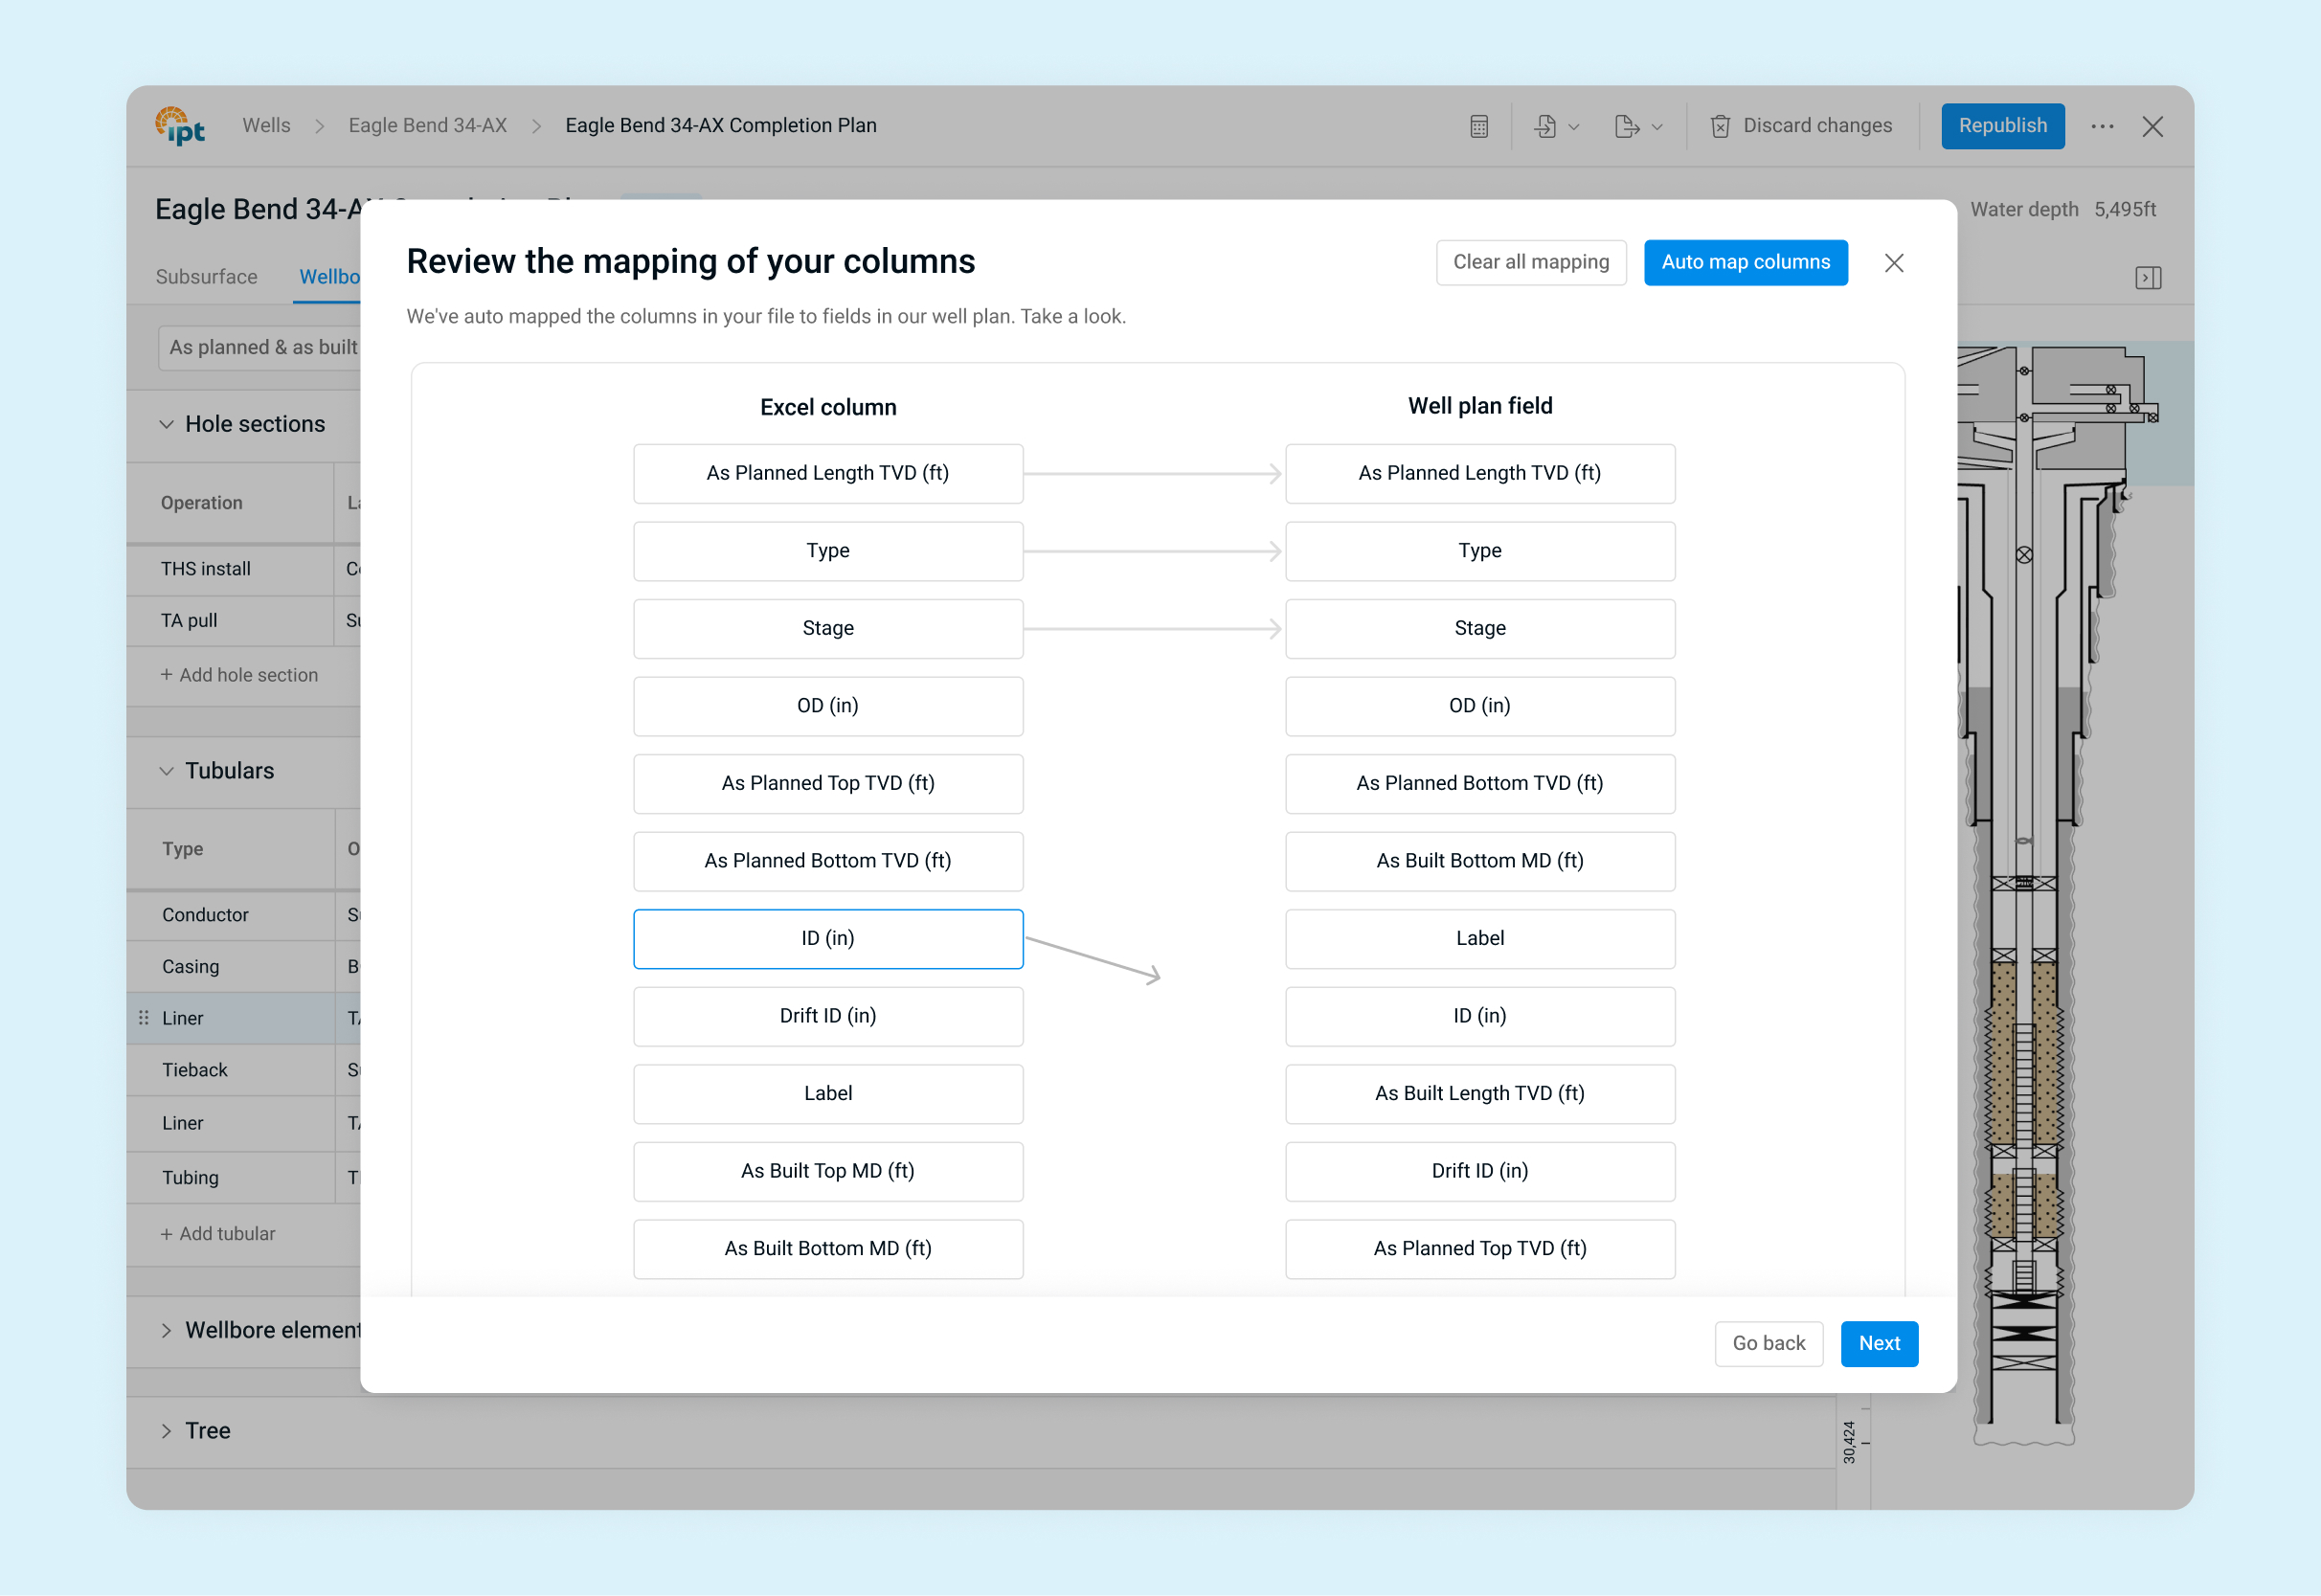Collapse the Hole sections group

[167, 424]
